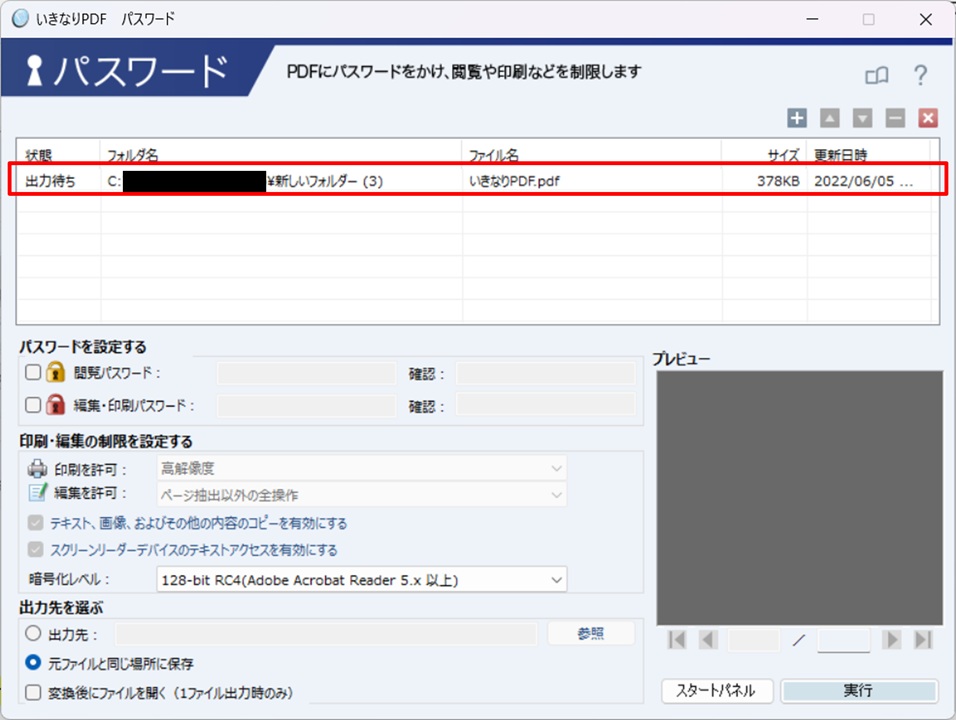Screen dimensions: 956x720
Task: Click the 出力先 path input field
Action: [x=326, y=634]
